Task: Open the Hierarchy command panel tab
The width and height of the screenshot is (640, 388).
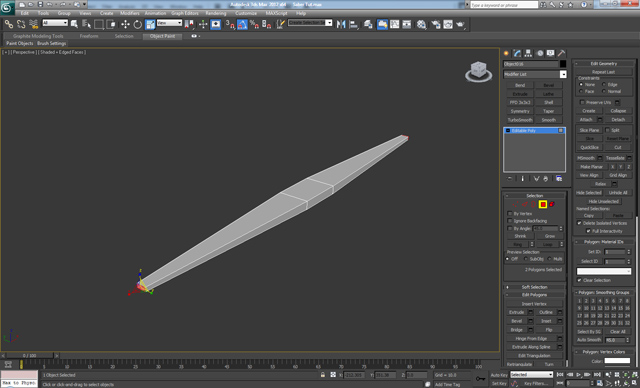Action: 529,53
